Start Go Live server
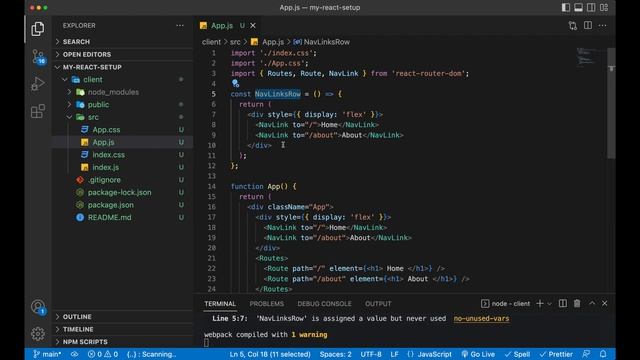This screenshot has height=360, width=640. pyautogui.click(x=478, y=354)
